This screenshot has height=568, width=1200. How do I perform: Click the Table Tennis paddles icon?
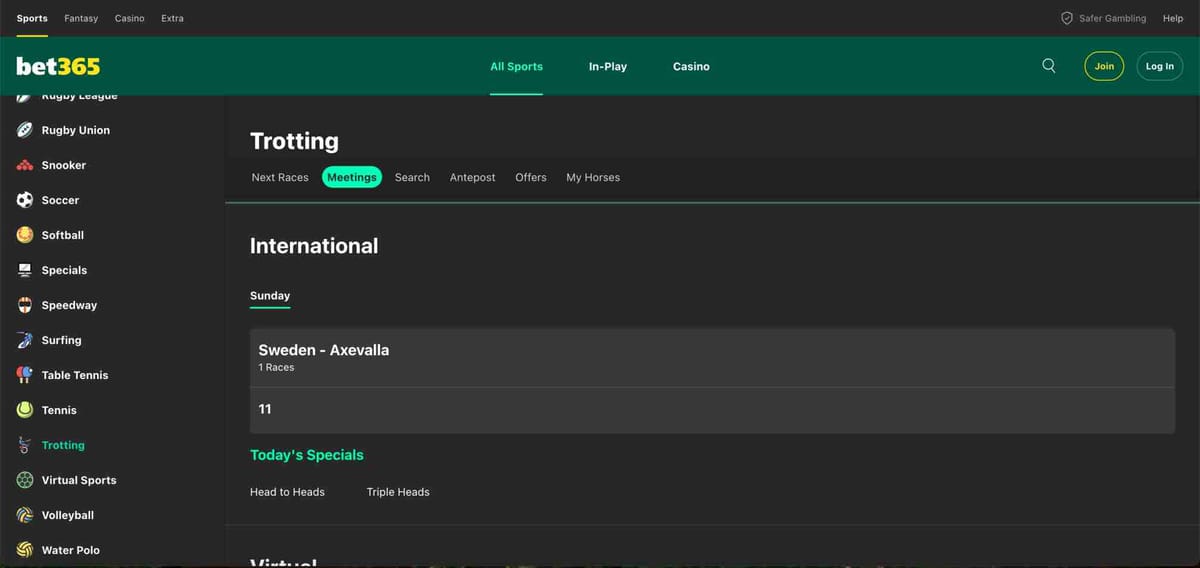[25, 375]
